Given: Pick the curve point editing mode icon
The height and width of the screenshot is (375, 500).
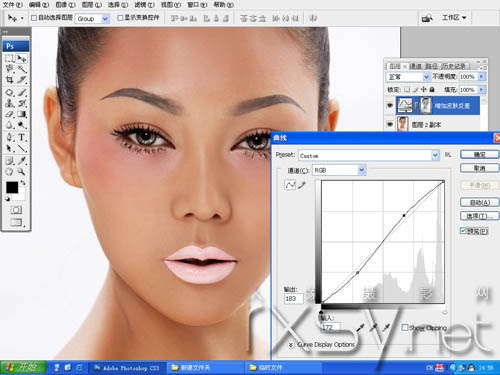Looking at the screenshot, I should tap(290, 185).
